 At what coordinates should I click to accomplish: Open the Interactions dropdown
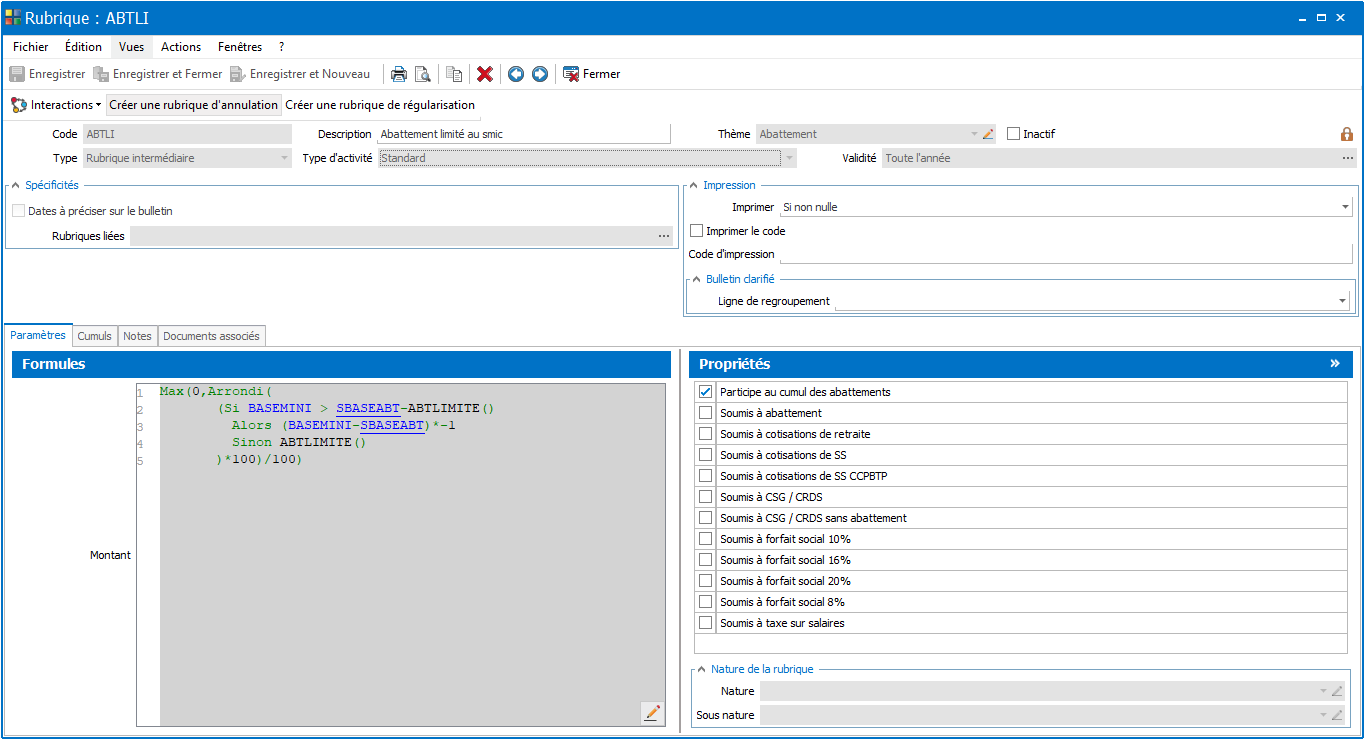tap(56, 105)
